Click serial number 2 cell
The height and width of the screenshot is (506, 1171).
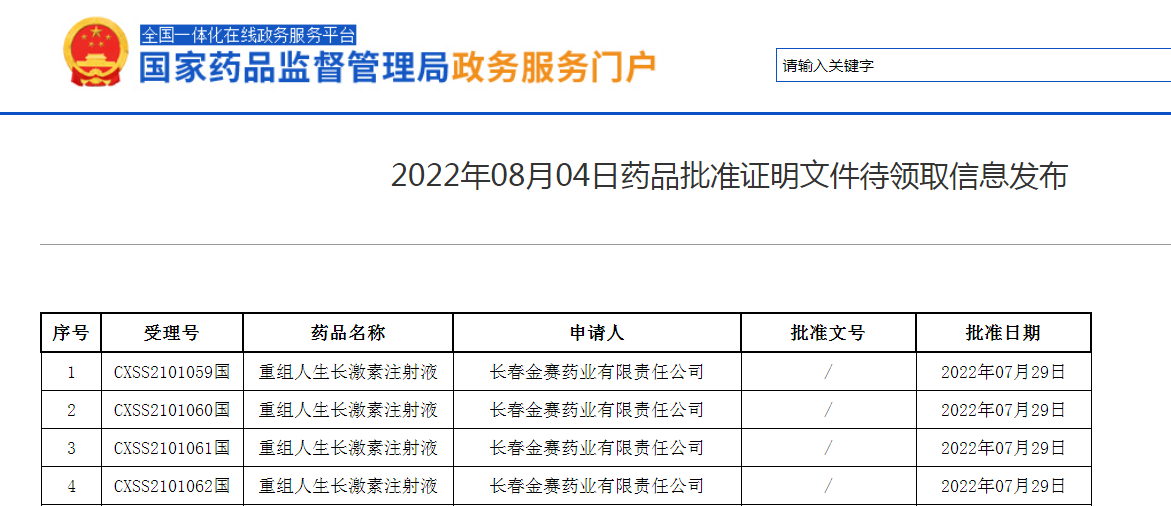click(x=72, y=410)
